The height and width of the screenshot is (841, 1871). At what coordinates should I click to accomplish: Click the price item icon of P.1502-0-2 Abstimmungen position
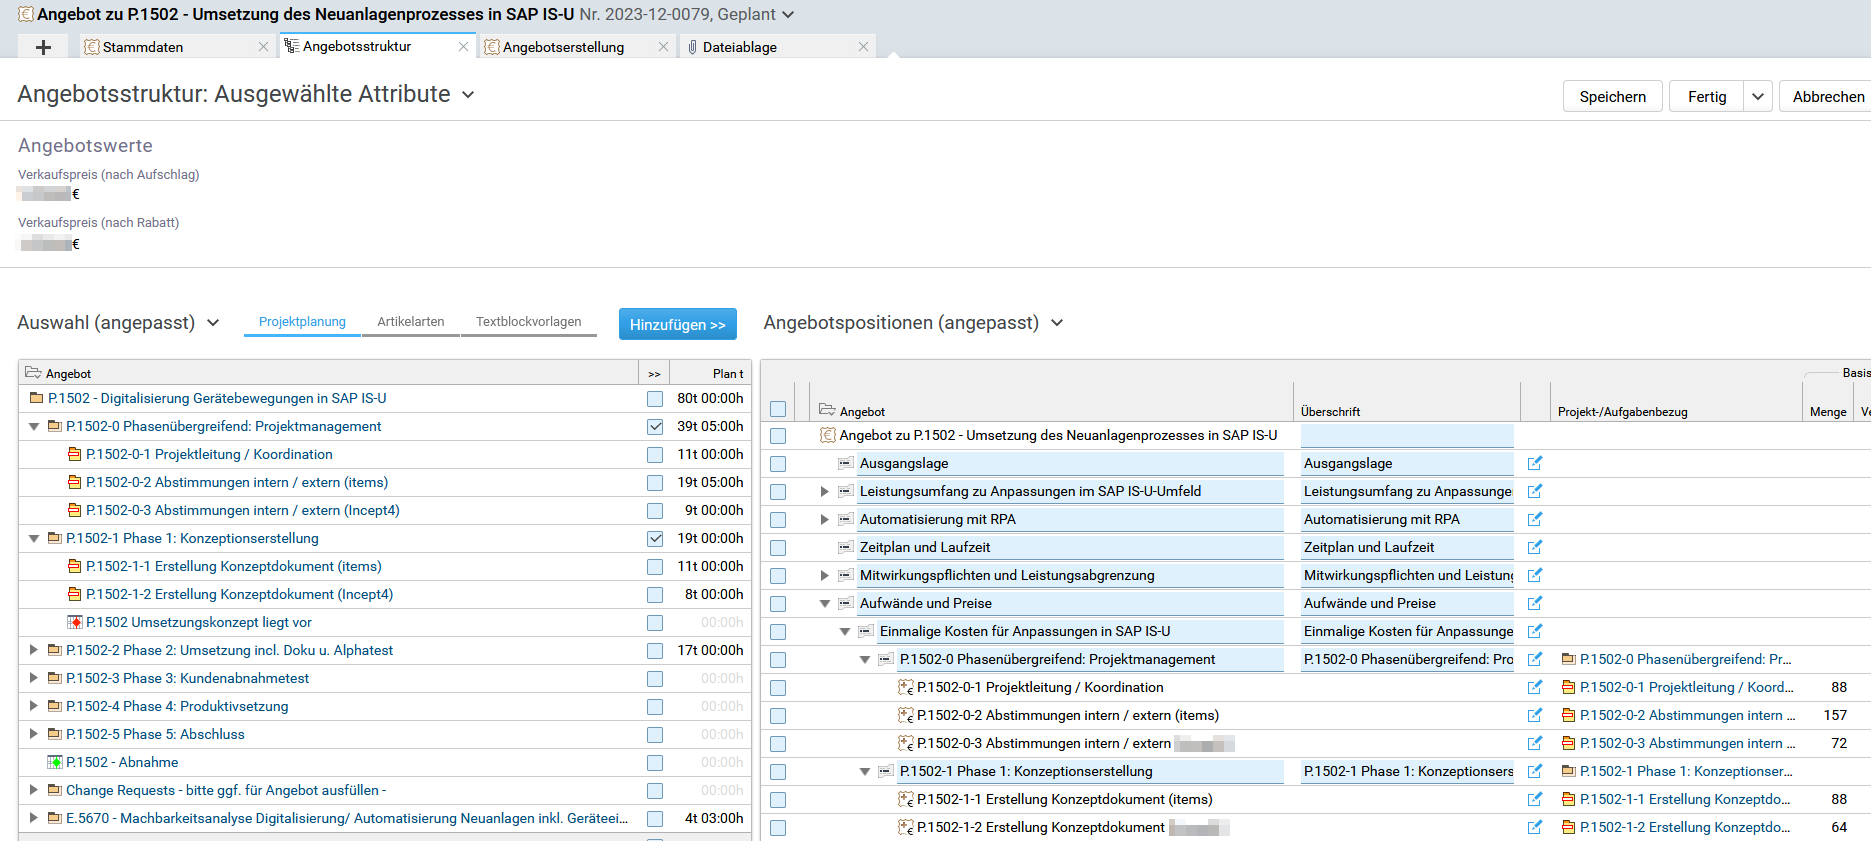point(906,715)
